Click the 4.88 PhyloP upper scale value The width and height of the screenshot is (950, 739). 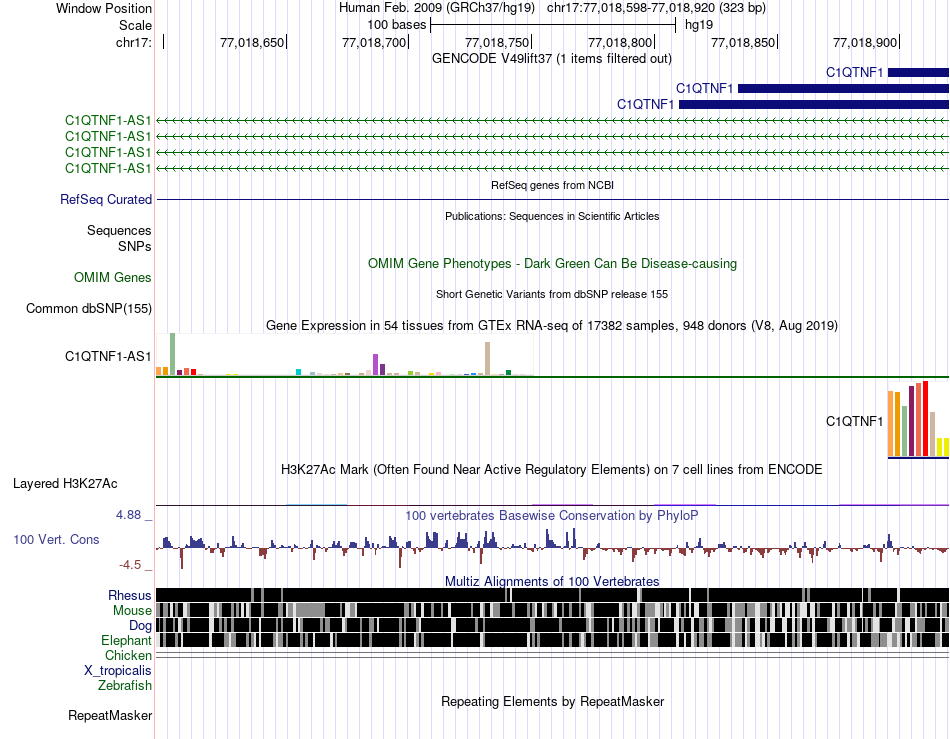pos(128,515)
